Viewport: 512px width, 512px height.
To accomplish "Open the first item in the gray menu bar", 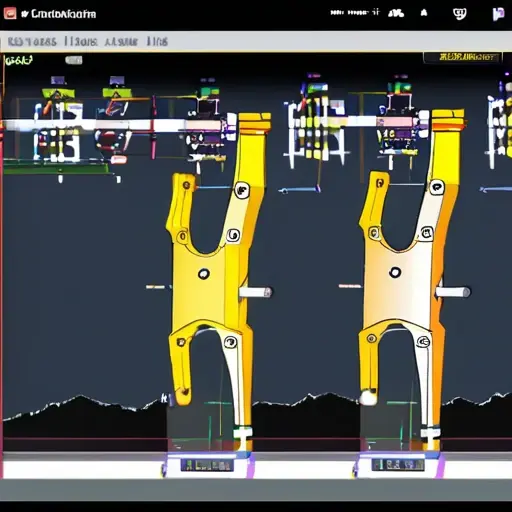I will pos(32,42).
